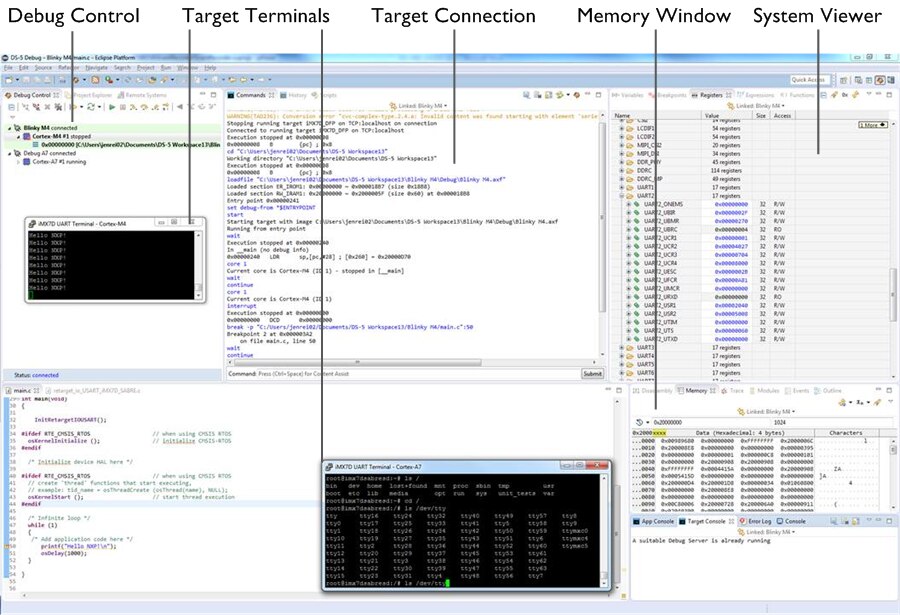Collapse the Blinky M4 connection node
This screenshot has width=900, height=615.
(x=9, y=128)
